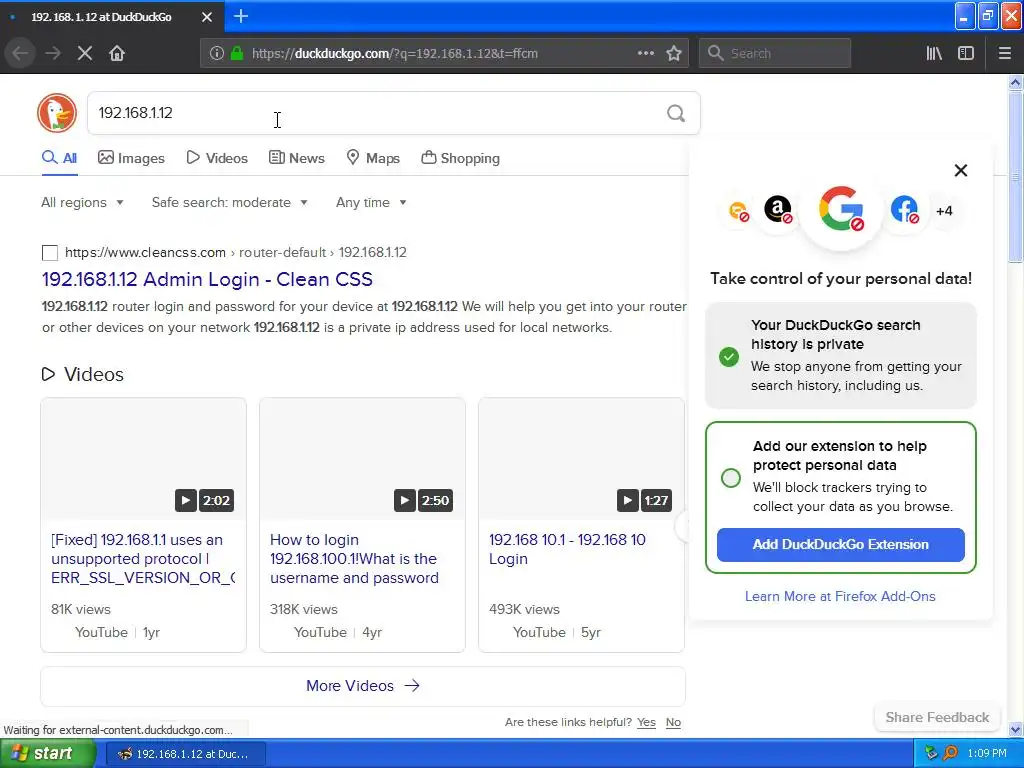Bookmark this page with the star icon
The width and height of the screenshot is (1024, 768).
674,54
